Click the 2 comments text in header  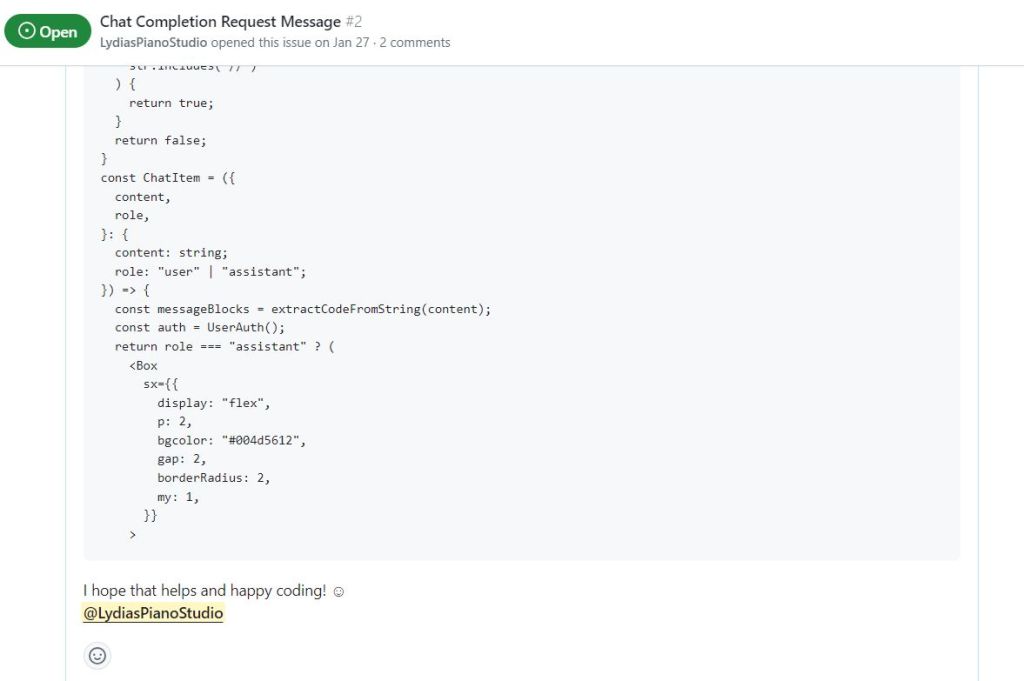tap(414, 42)
